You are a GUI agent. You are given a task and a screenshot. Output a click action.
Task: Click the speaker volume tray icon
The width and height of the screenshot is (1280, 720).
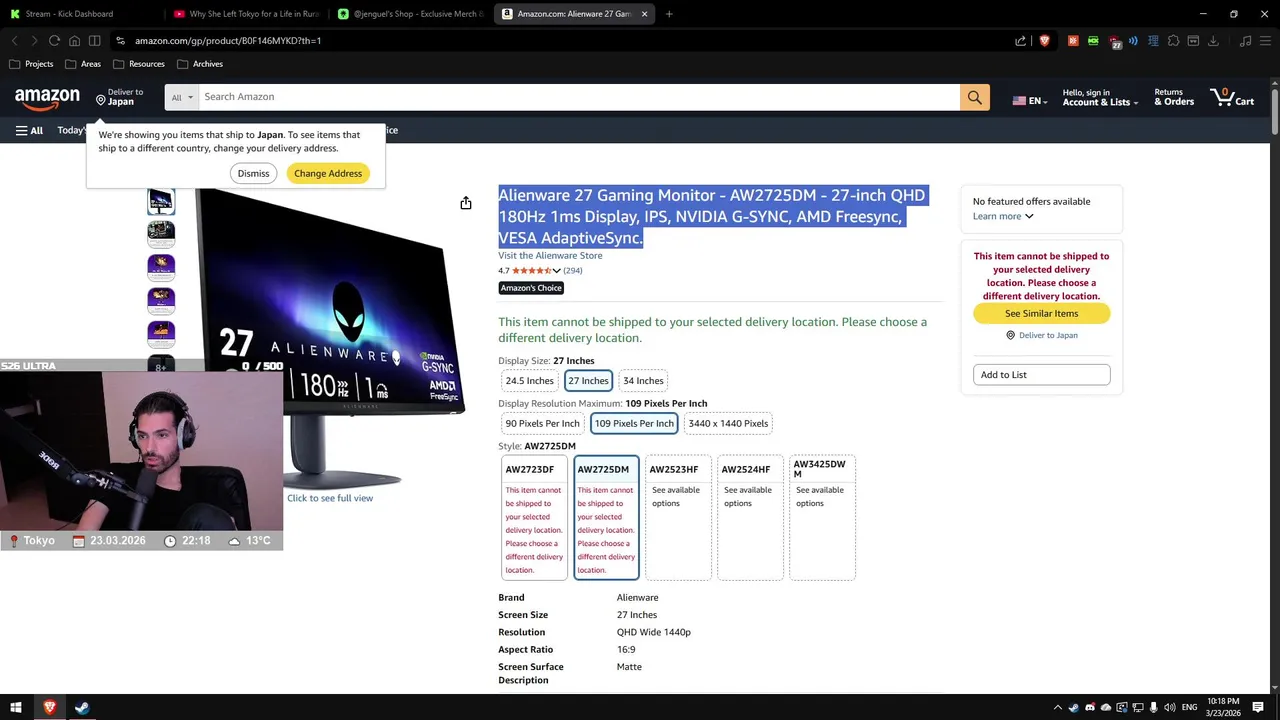1169,708
